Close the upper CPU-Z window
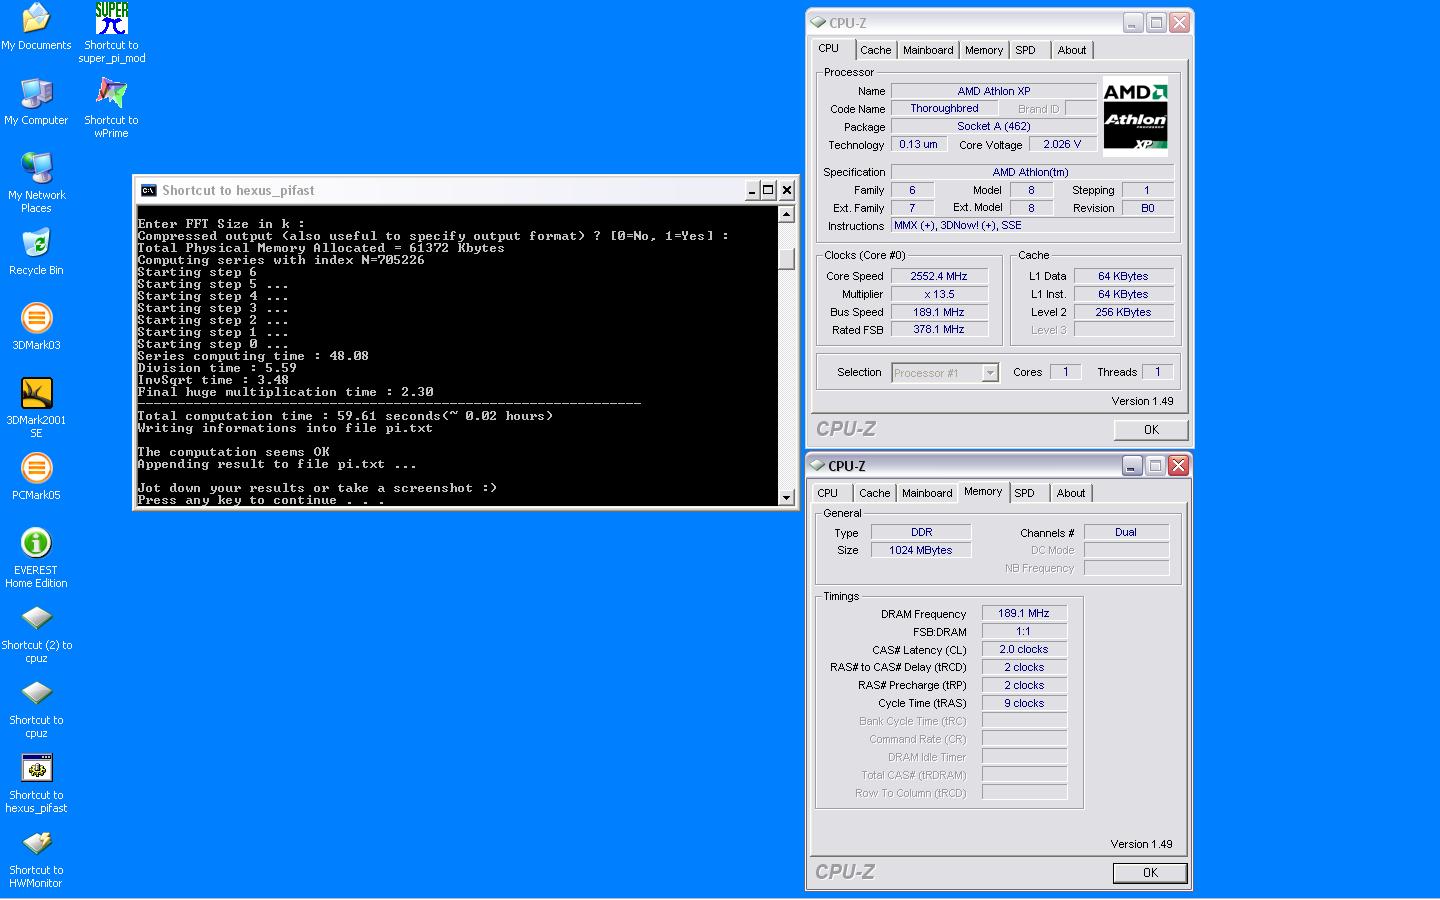Screen dimensions: 1440x900 (x=1180, y=22)
